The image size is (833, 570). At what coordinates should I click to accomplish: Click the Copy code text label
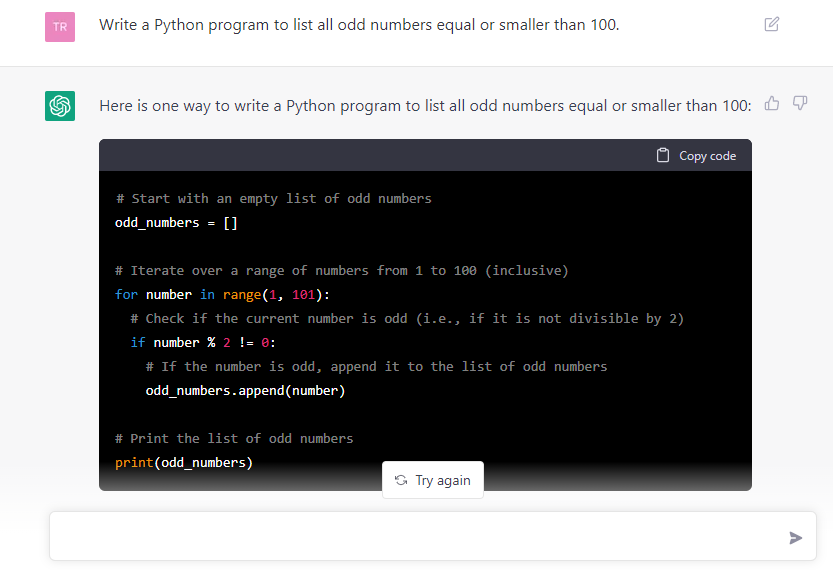(x=707, y=155)
